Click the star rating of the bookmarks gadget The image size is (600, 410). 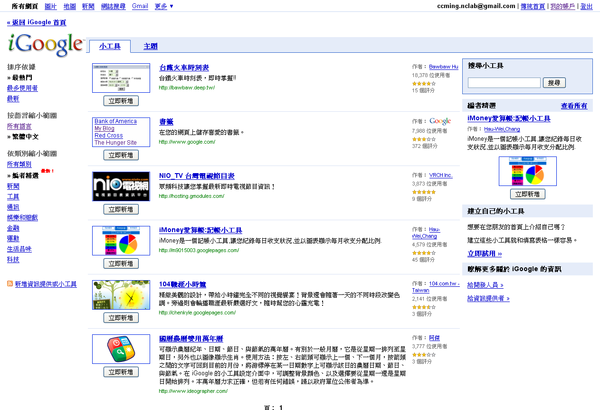click(424, 139)
